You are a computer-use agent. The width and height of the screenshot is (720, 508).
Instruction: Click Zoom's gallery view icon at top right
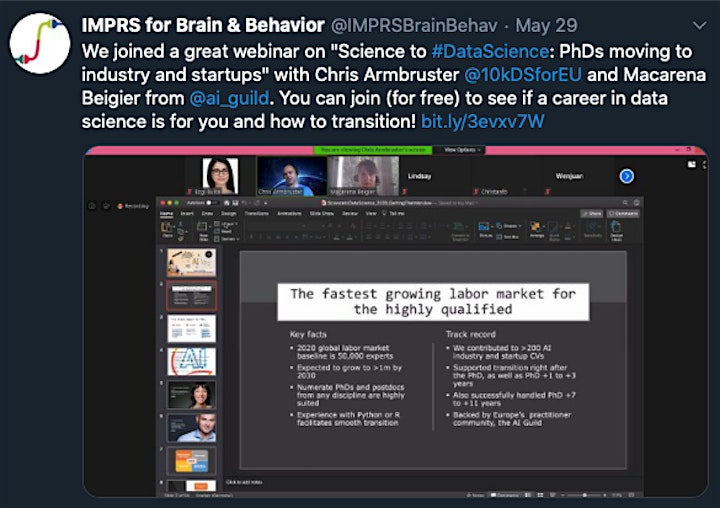(x=691, y=164)
